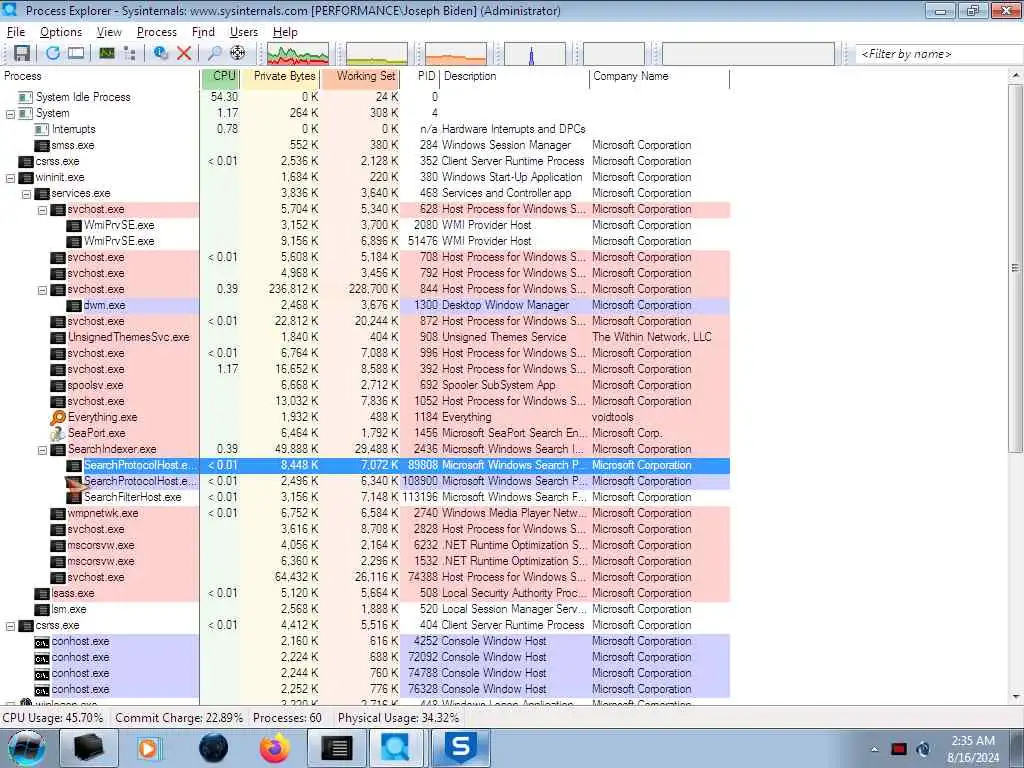1024x768 pixels.
Task: Open the physical memory mini graph
Action: pos(456,54)
